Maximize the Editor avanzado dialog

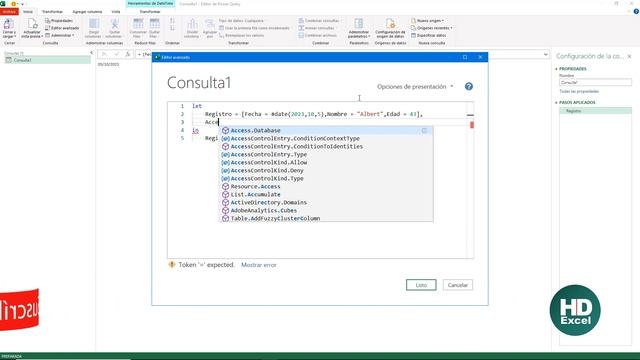pyautogui.click(x=465, y=57)
